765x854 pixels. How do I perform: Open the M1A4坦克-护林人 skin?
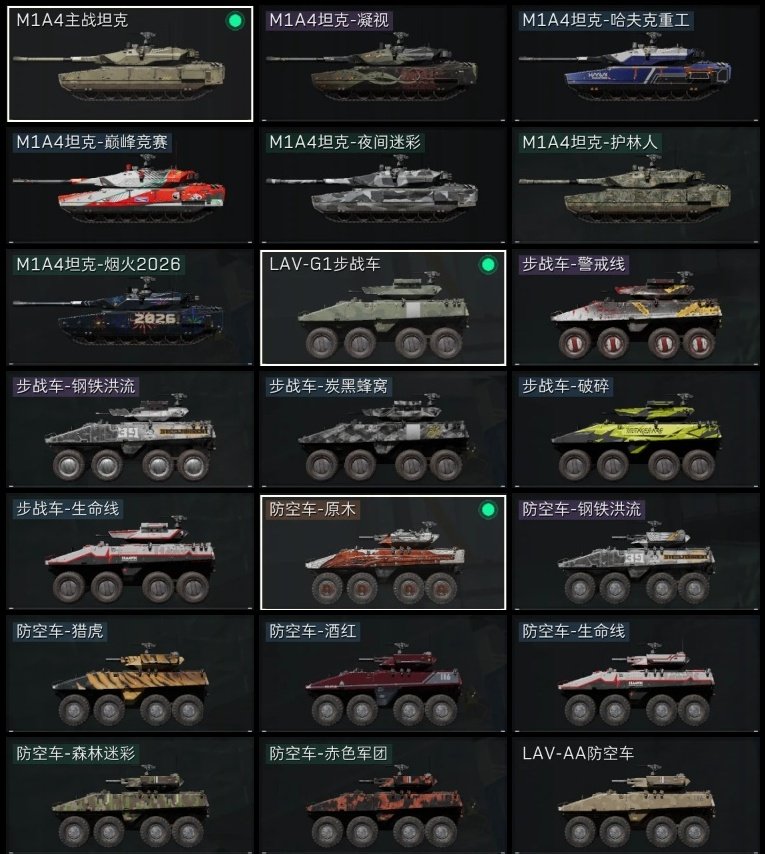pyautogui.click(x=635, y=186)
